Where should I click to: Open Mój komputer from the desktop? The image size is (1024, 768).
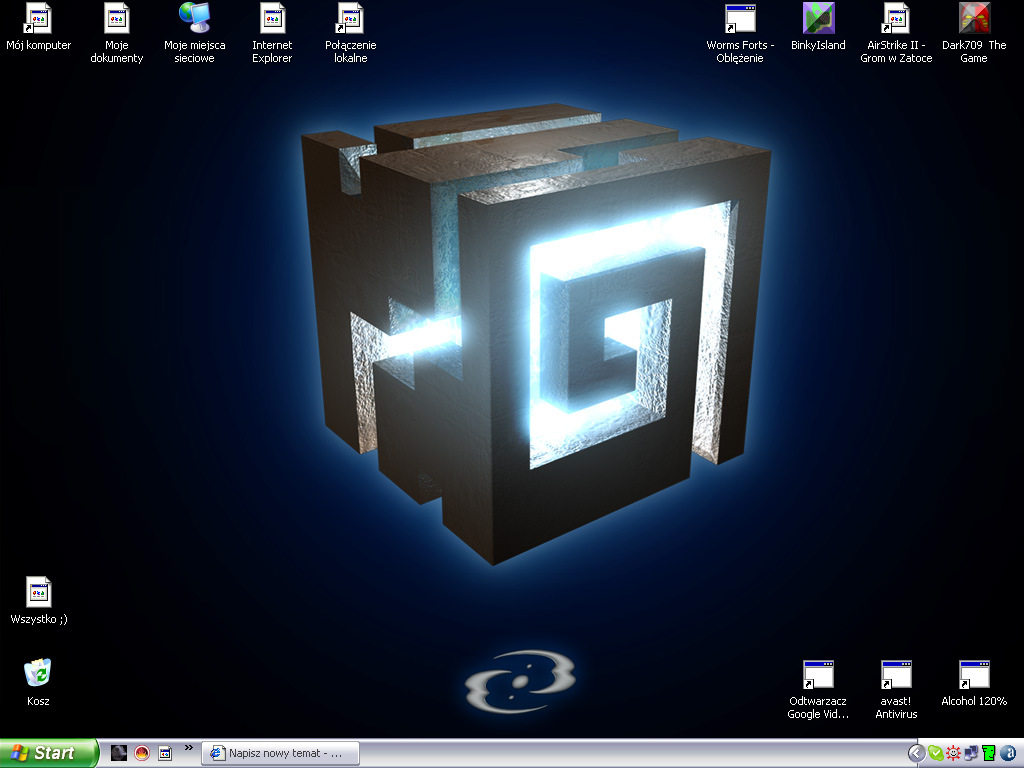[38, 25]
